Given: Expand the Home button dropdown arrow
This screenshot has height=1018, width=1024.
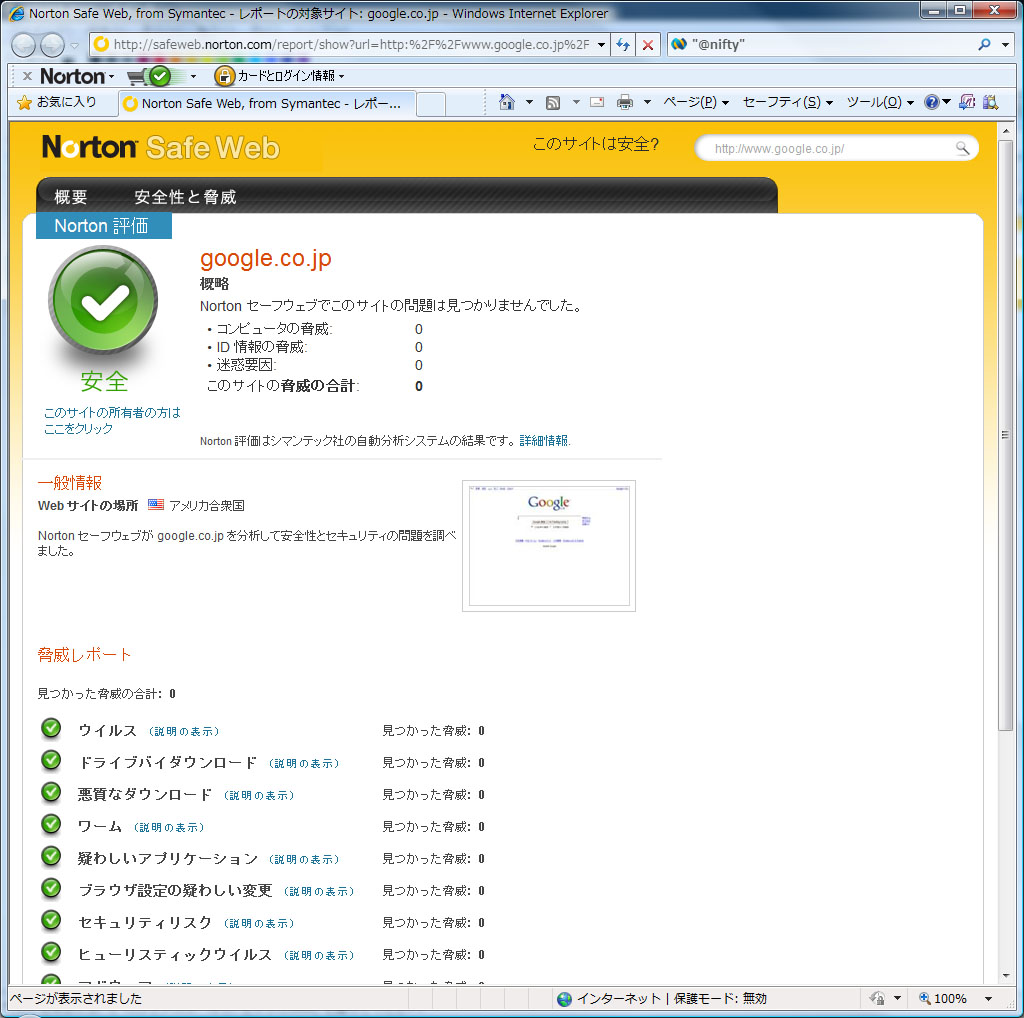Looking at the screenshot, I should [529, 102].
